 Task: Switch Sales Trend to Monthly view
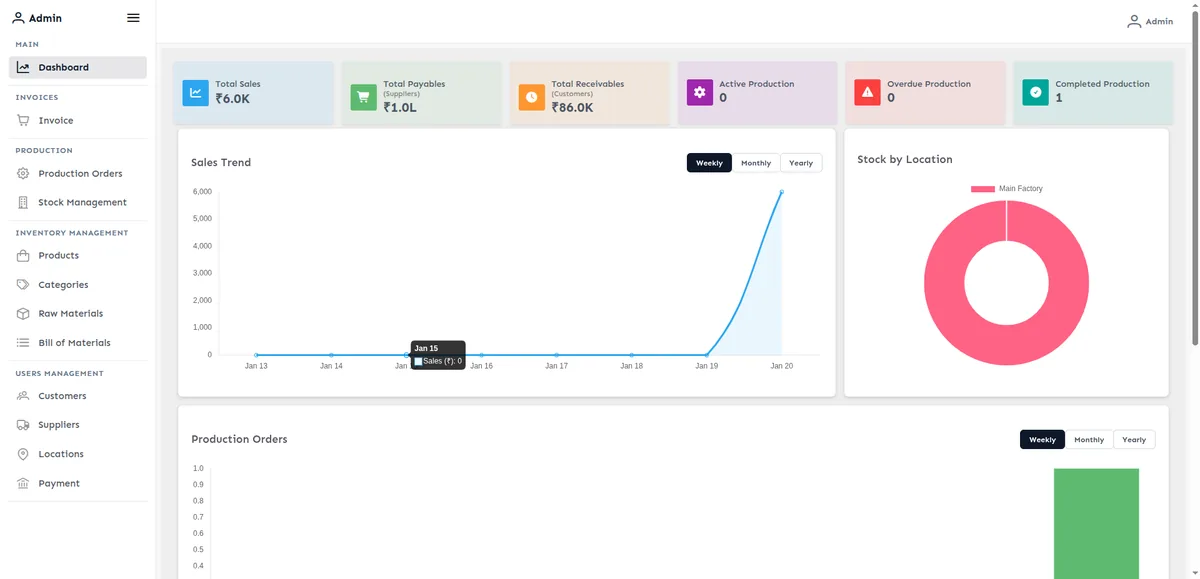coord(756,163)
